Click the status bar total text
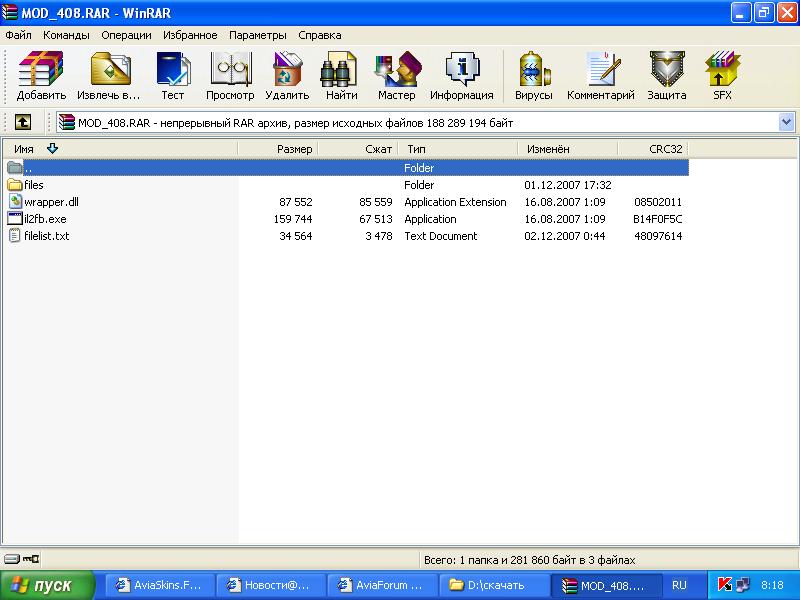 [530, 560]
